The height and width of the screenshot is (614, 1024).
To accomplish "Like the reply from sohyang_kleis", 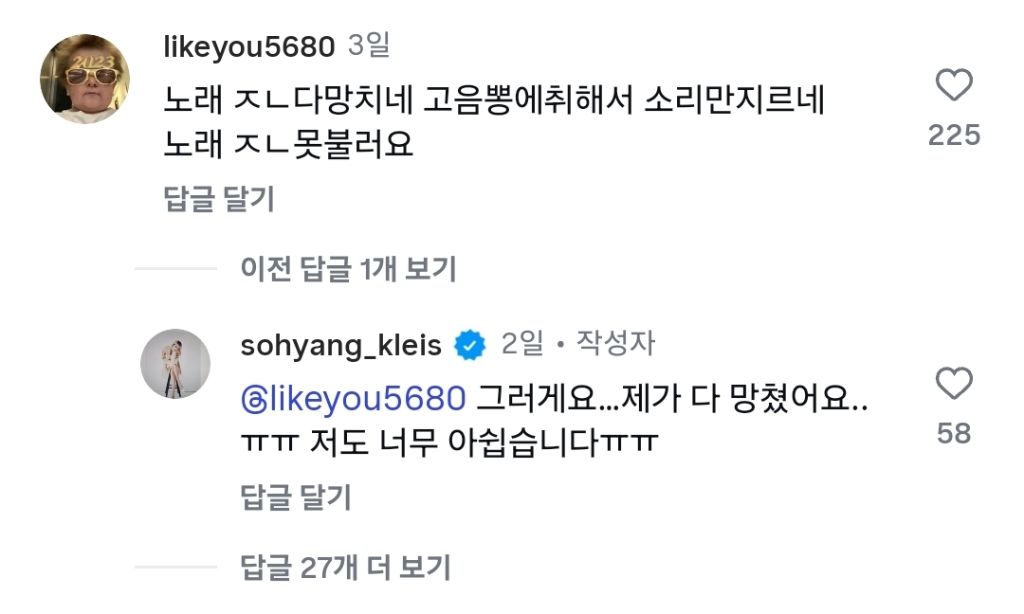I will coord(953,385).
